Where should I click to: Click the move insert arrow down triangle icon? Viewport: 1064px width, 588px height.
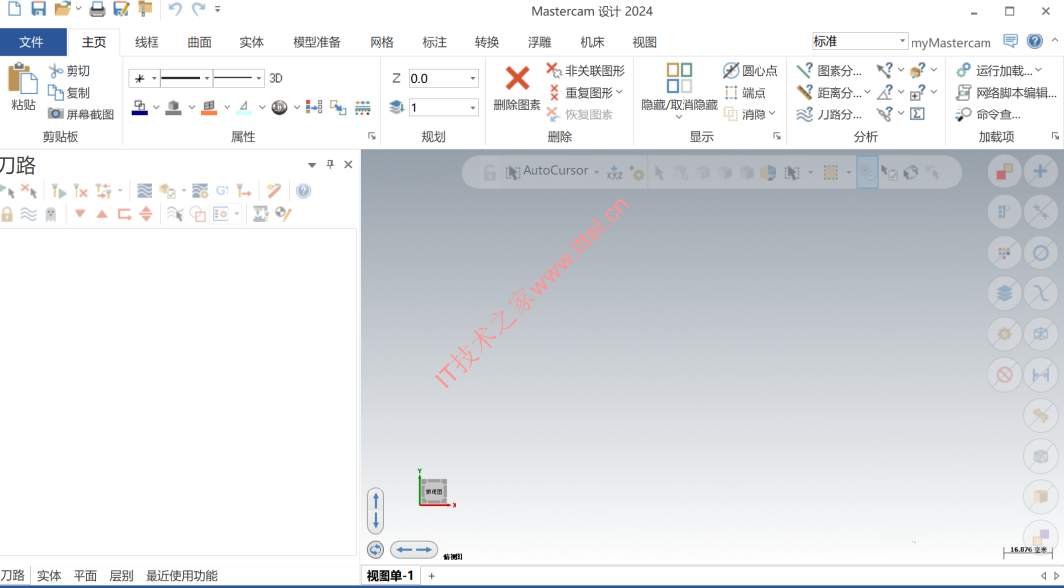click(x=80, y=214)
